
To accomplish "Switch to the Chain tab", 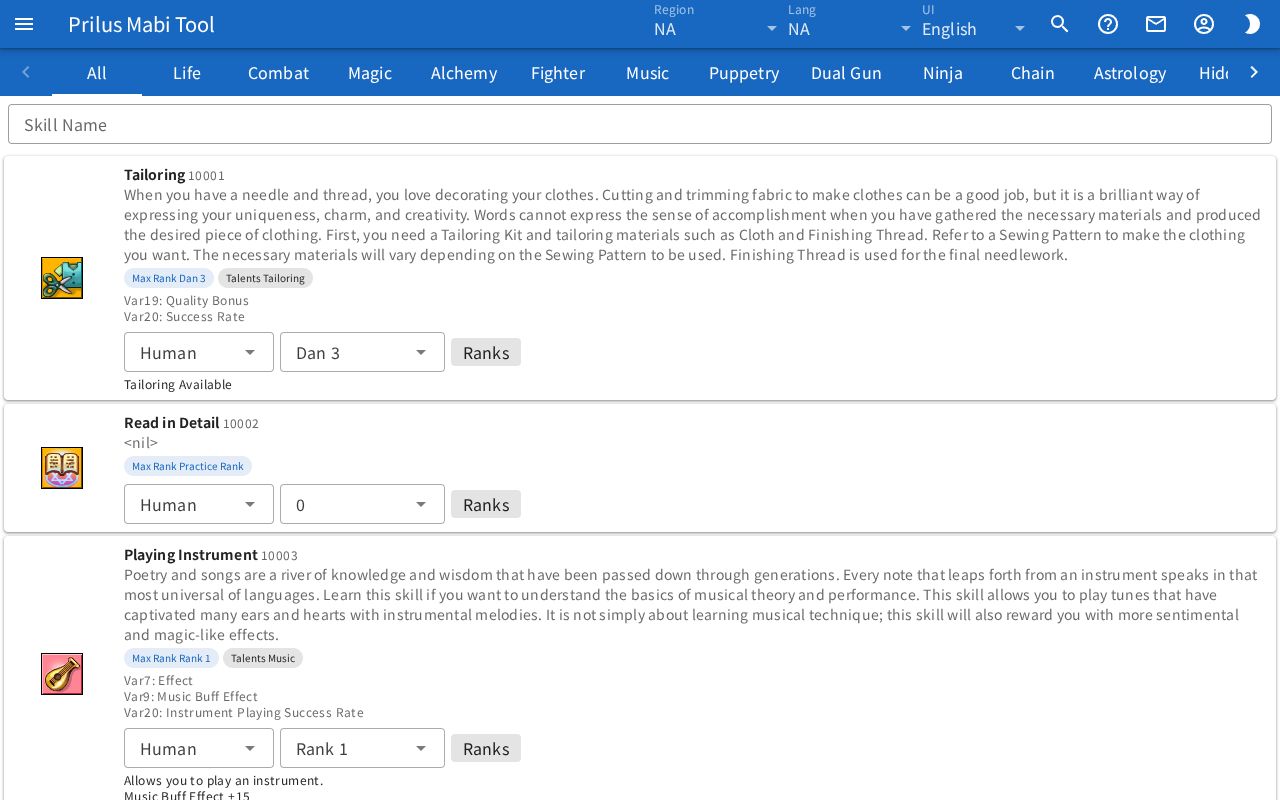I will point(1033,72).
